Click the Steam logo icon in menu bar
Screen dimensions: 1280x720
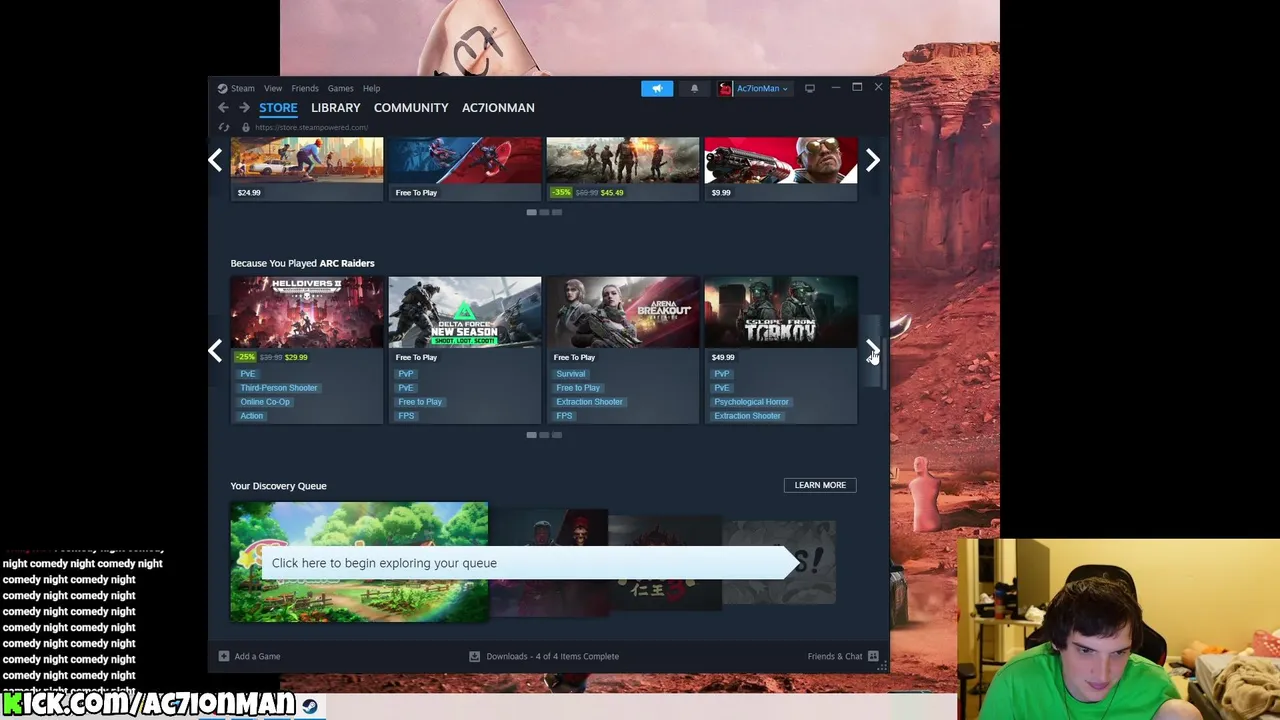pyautogui.click(x=222, y=88)
